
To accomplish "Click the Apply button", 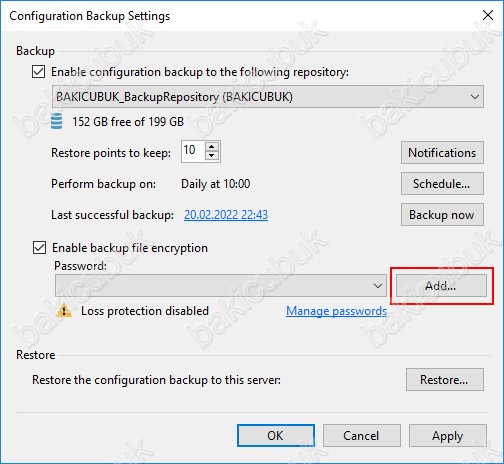I will click(x=448, y=436).
